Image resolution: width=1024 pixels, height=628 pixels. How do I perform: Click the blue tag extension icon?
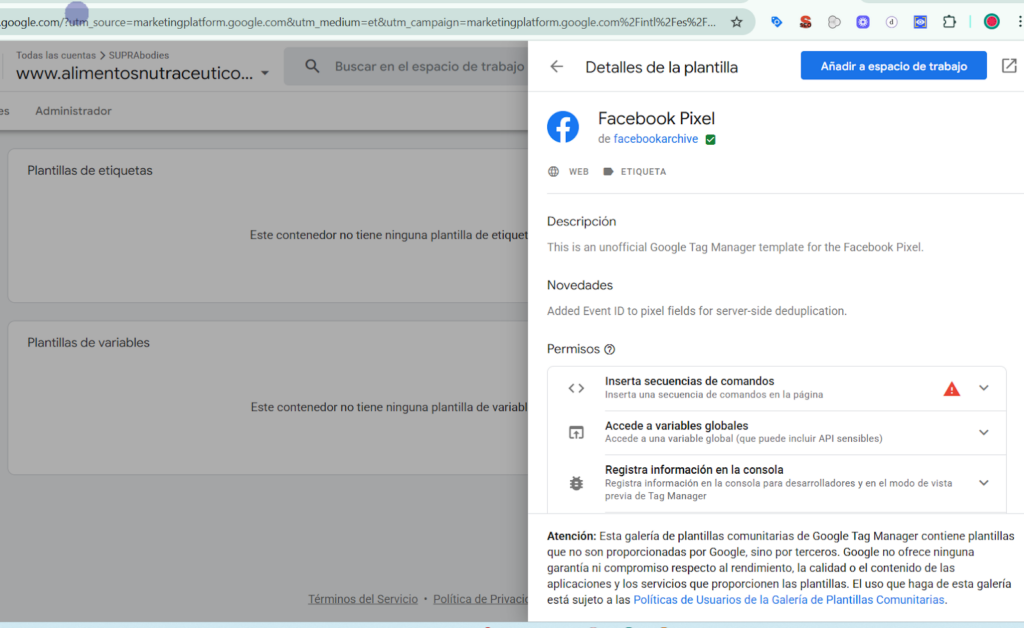click(777, 21)
